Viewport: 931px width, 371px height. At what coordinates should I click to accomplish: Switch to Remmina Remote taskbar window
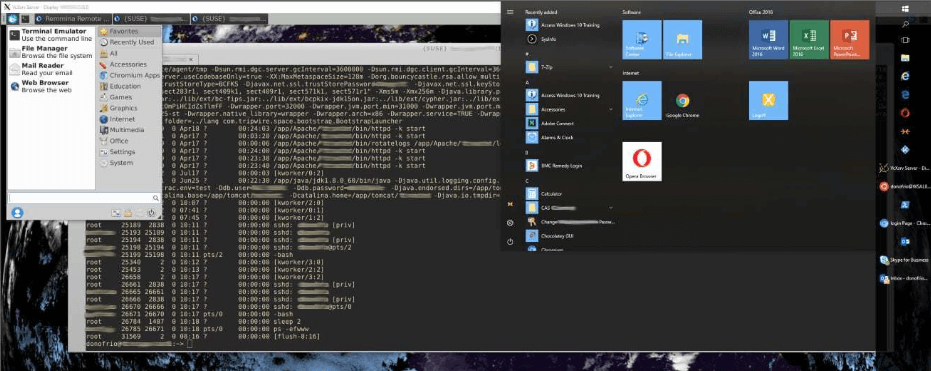click(71, 19)
